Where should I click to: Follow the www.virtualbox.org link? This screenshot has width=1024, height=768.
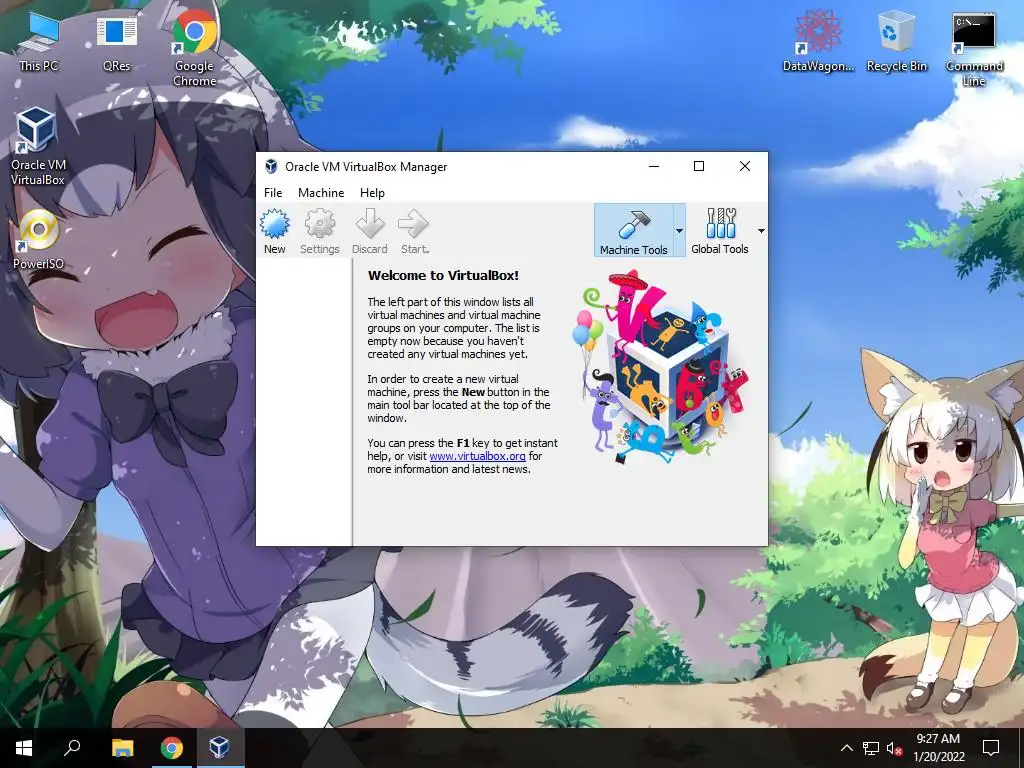(477, 456)
